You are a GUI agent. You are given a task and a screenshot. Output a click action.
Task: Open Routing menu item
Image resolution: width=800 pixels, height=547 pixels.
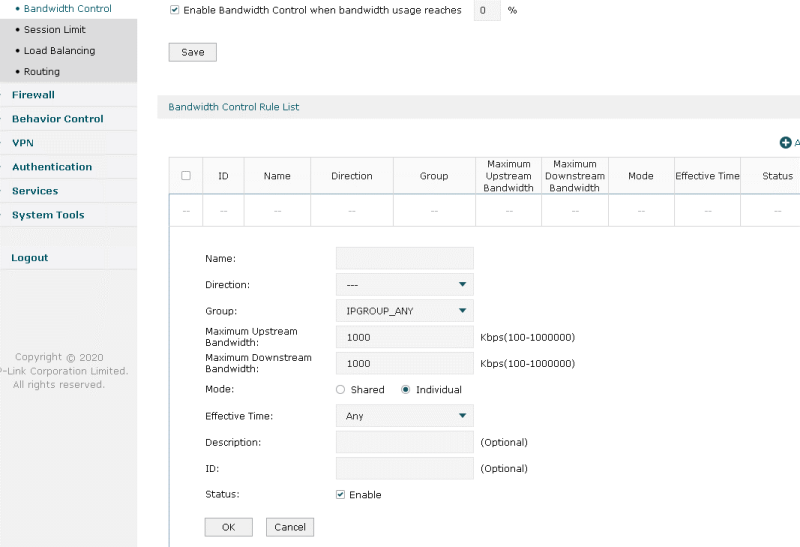coord(42,71)
